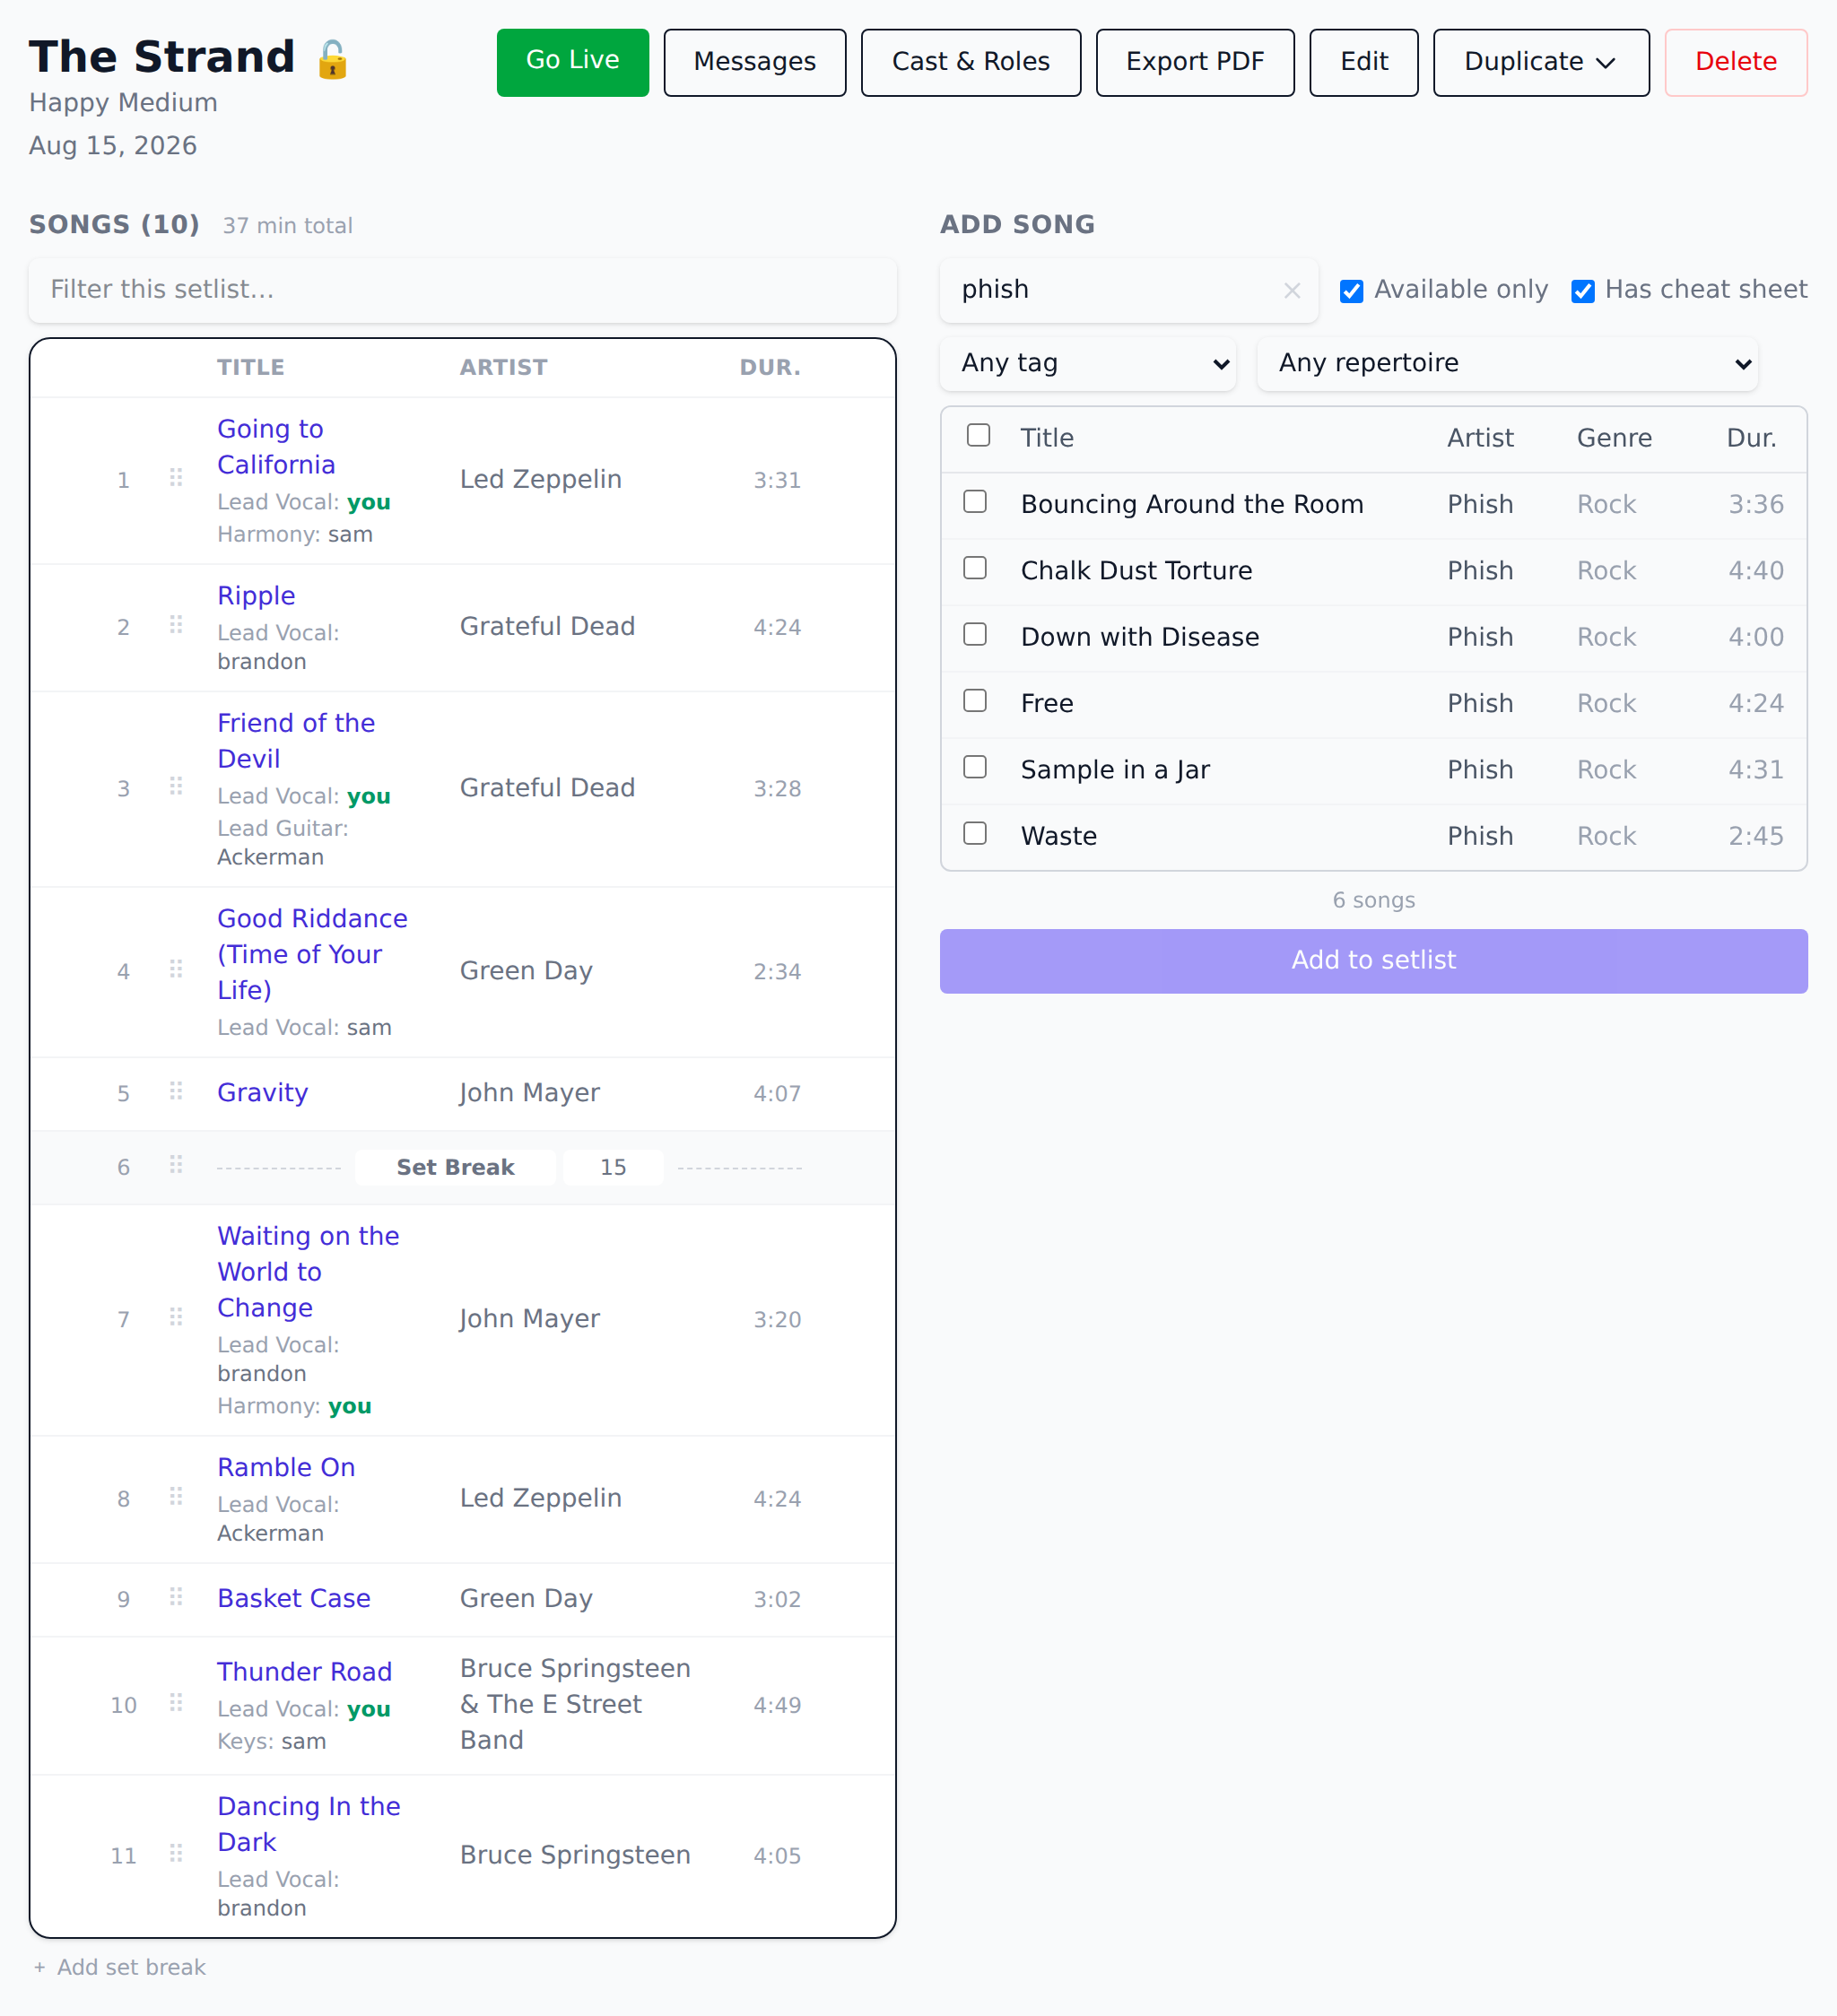1837x2016 pixels.
Task: Toggle the Available only checkbox
Action: click(x=1351, y=291)
